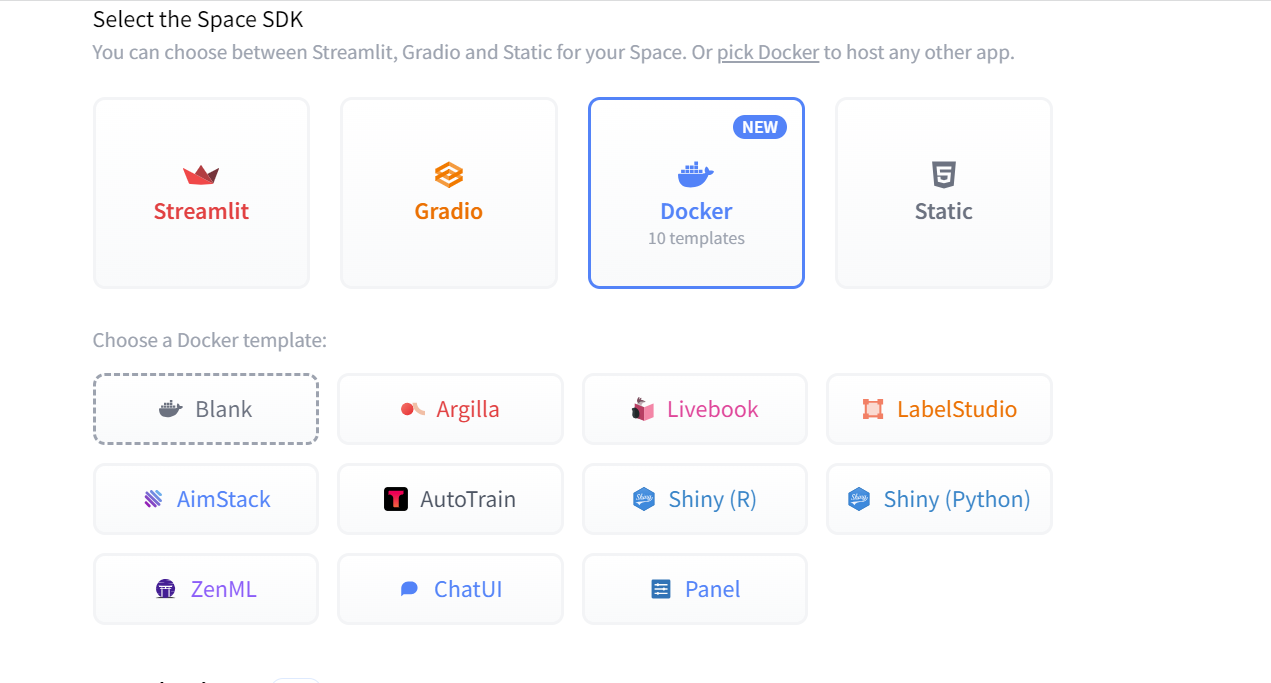Select the Shiny (R) template
Viewport: 1271px width, 683px height.
[x=695, y=499]
